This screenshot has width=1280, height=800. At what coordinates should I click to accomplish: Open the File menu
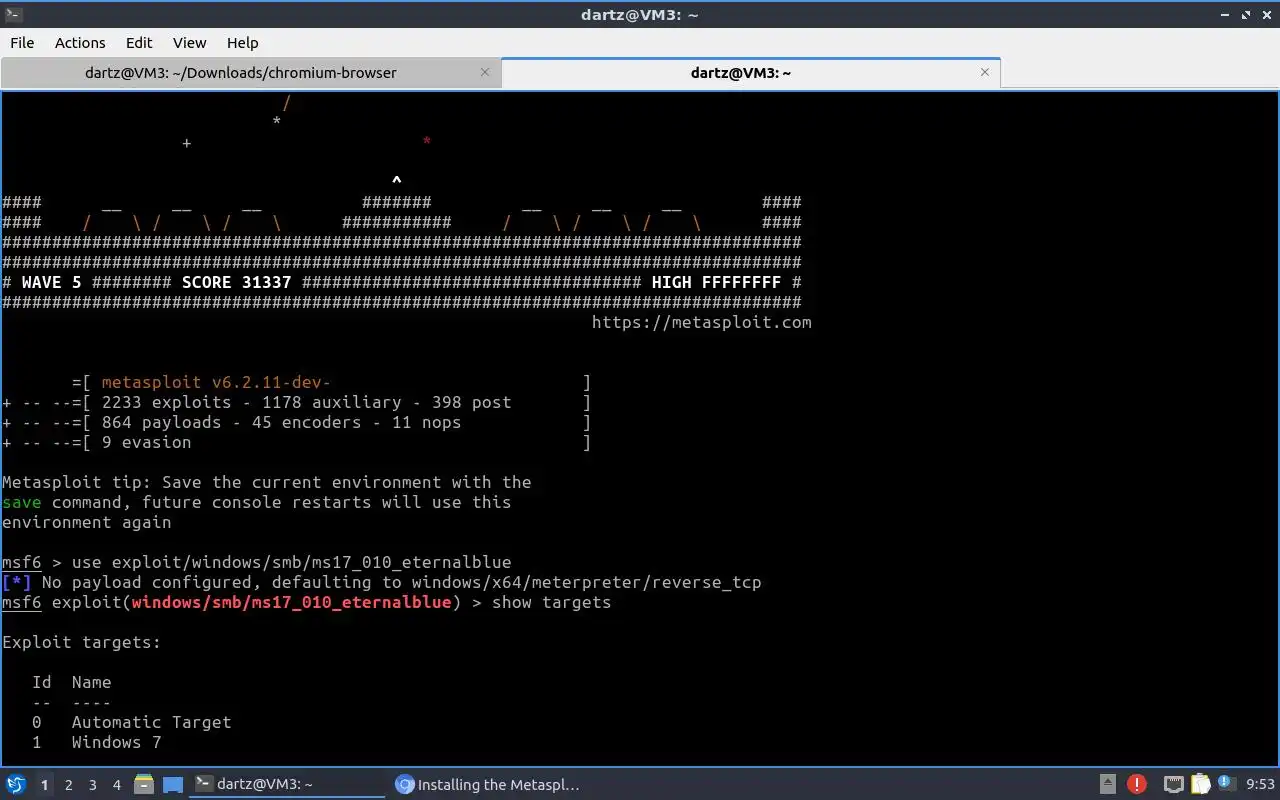[x=22, y=42]
